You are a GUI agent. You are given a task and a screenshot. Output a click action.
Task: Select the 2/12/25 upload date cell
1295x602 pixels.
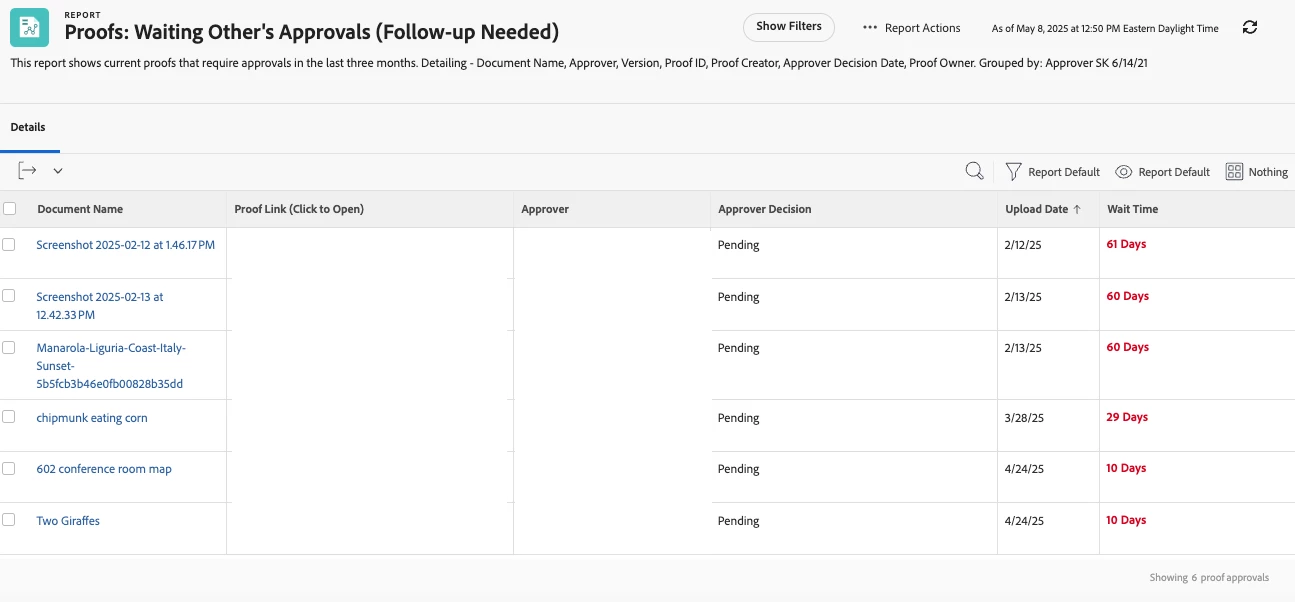tap(1023, 245)
